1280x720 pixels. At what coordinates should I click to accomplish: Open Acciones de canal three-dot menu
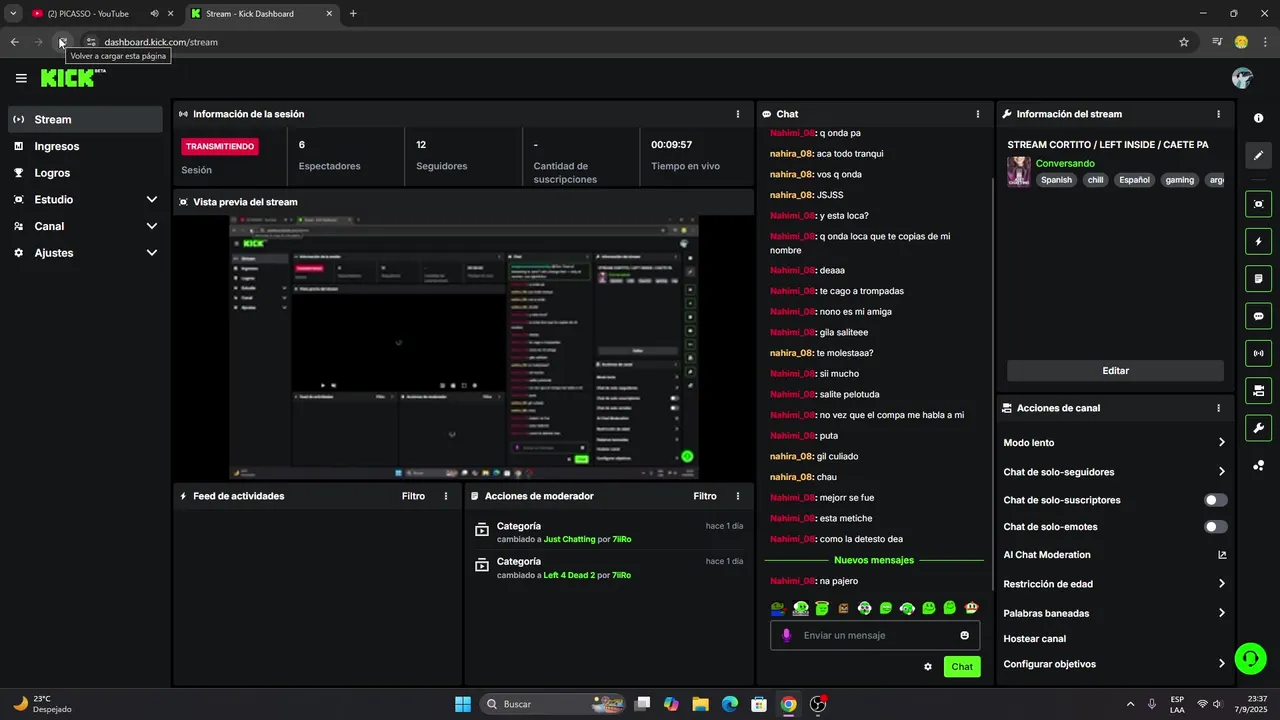(x=1218, y=408)
